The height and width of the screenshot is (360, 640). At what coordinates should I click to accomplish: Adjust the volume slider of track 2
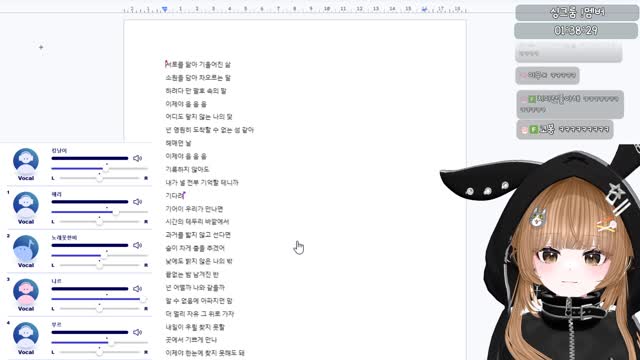[99, 255]
